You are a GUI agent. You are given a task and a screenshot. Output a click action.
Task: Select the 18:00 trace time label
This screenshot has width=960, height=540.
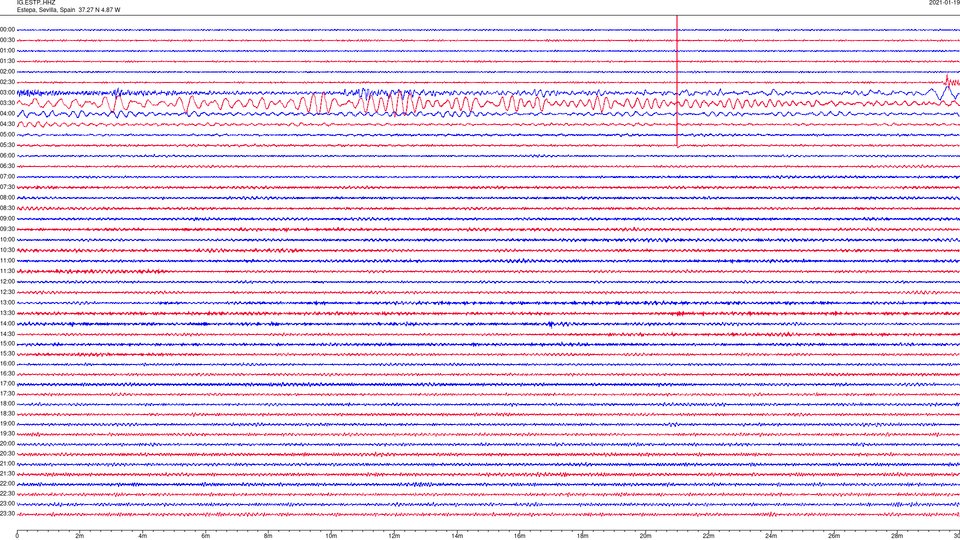point(7,403)
